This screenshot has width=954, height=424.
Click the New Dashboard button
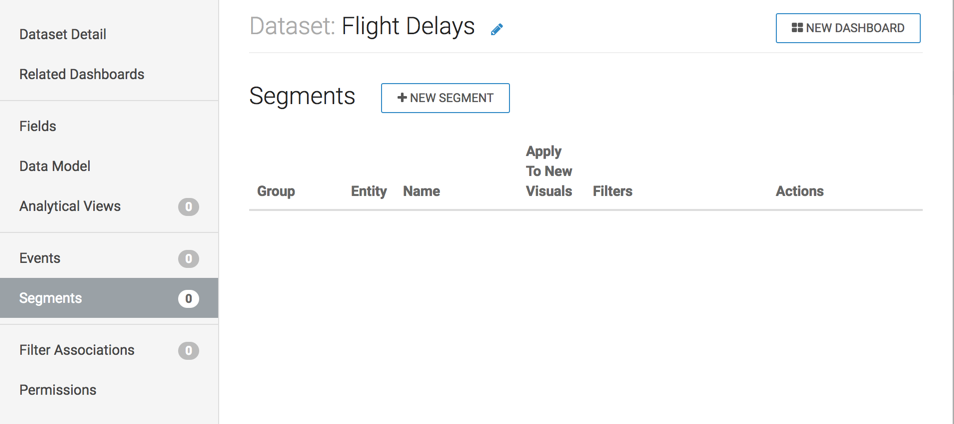pos(848,28)
